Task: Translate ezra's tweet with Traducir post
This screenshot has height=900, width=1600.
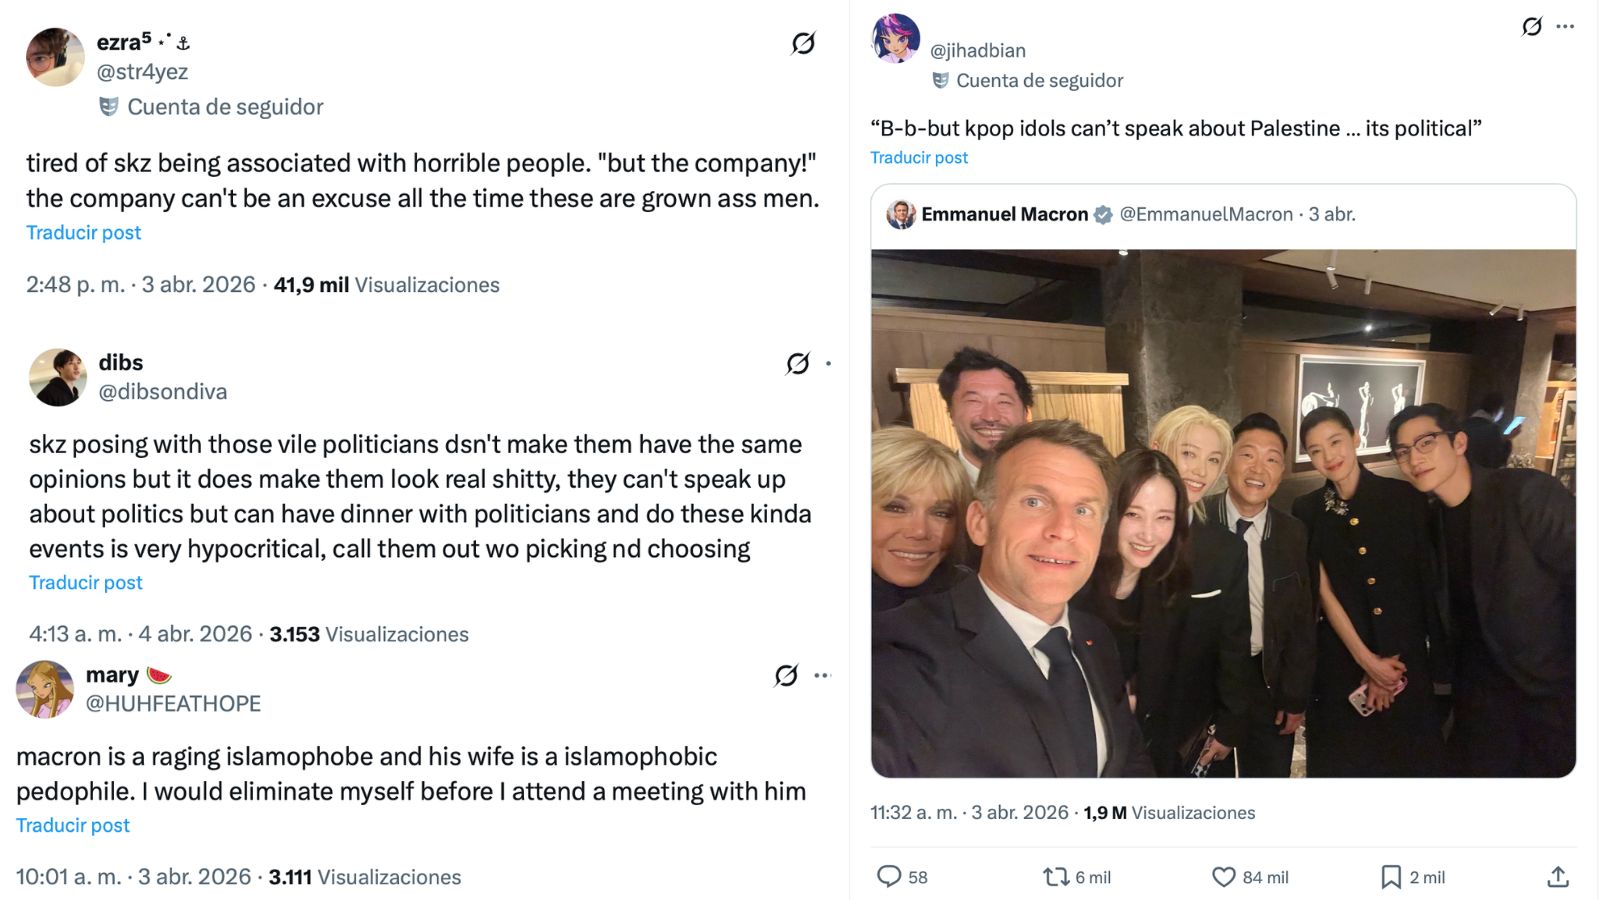Action: (83, 232)
